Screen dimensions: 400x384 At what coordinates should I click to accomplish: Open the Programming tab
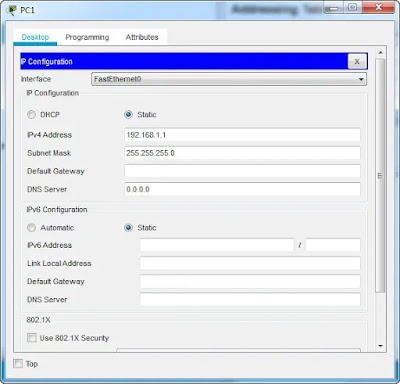click(87, 37)
